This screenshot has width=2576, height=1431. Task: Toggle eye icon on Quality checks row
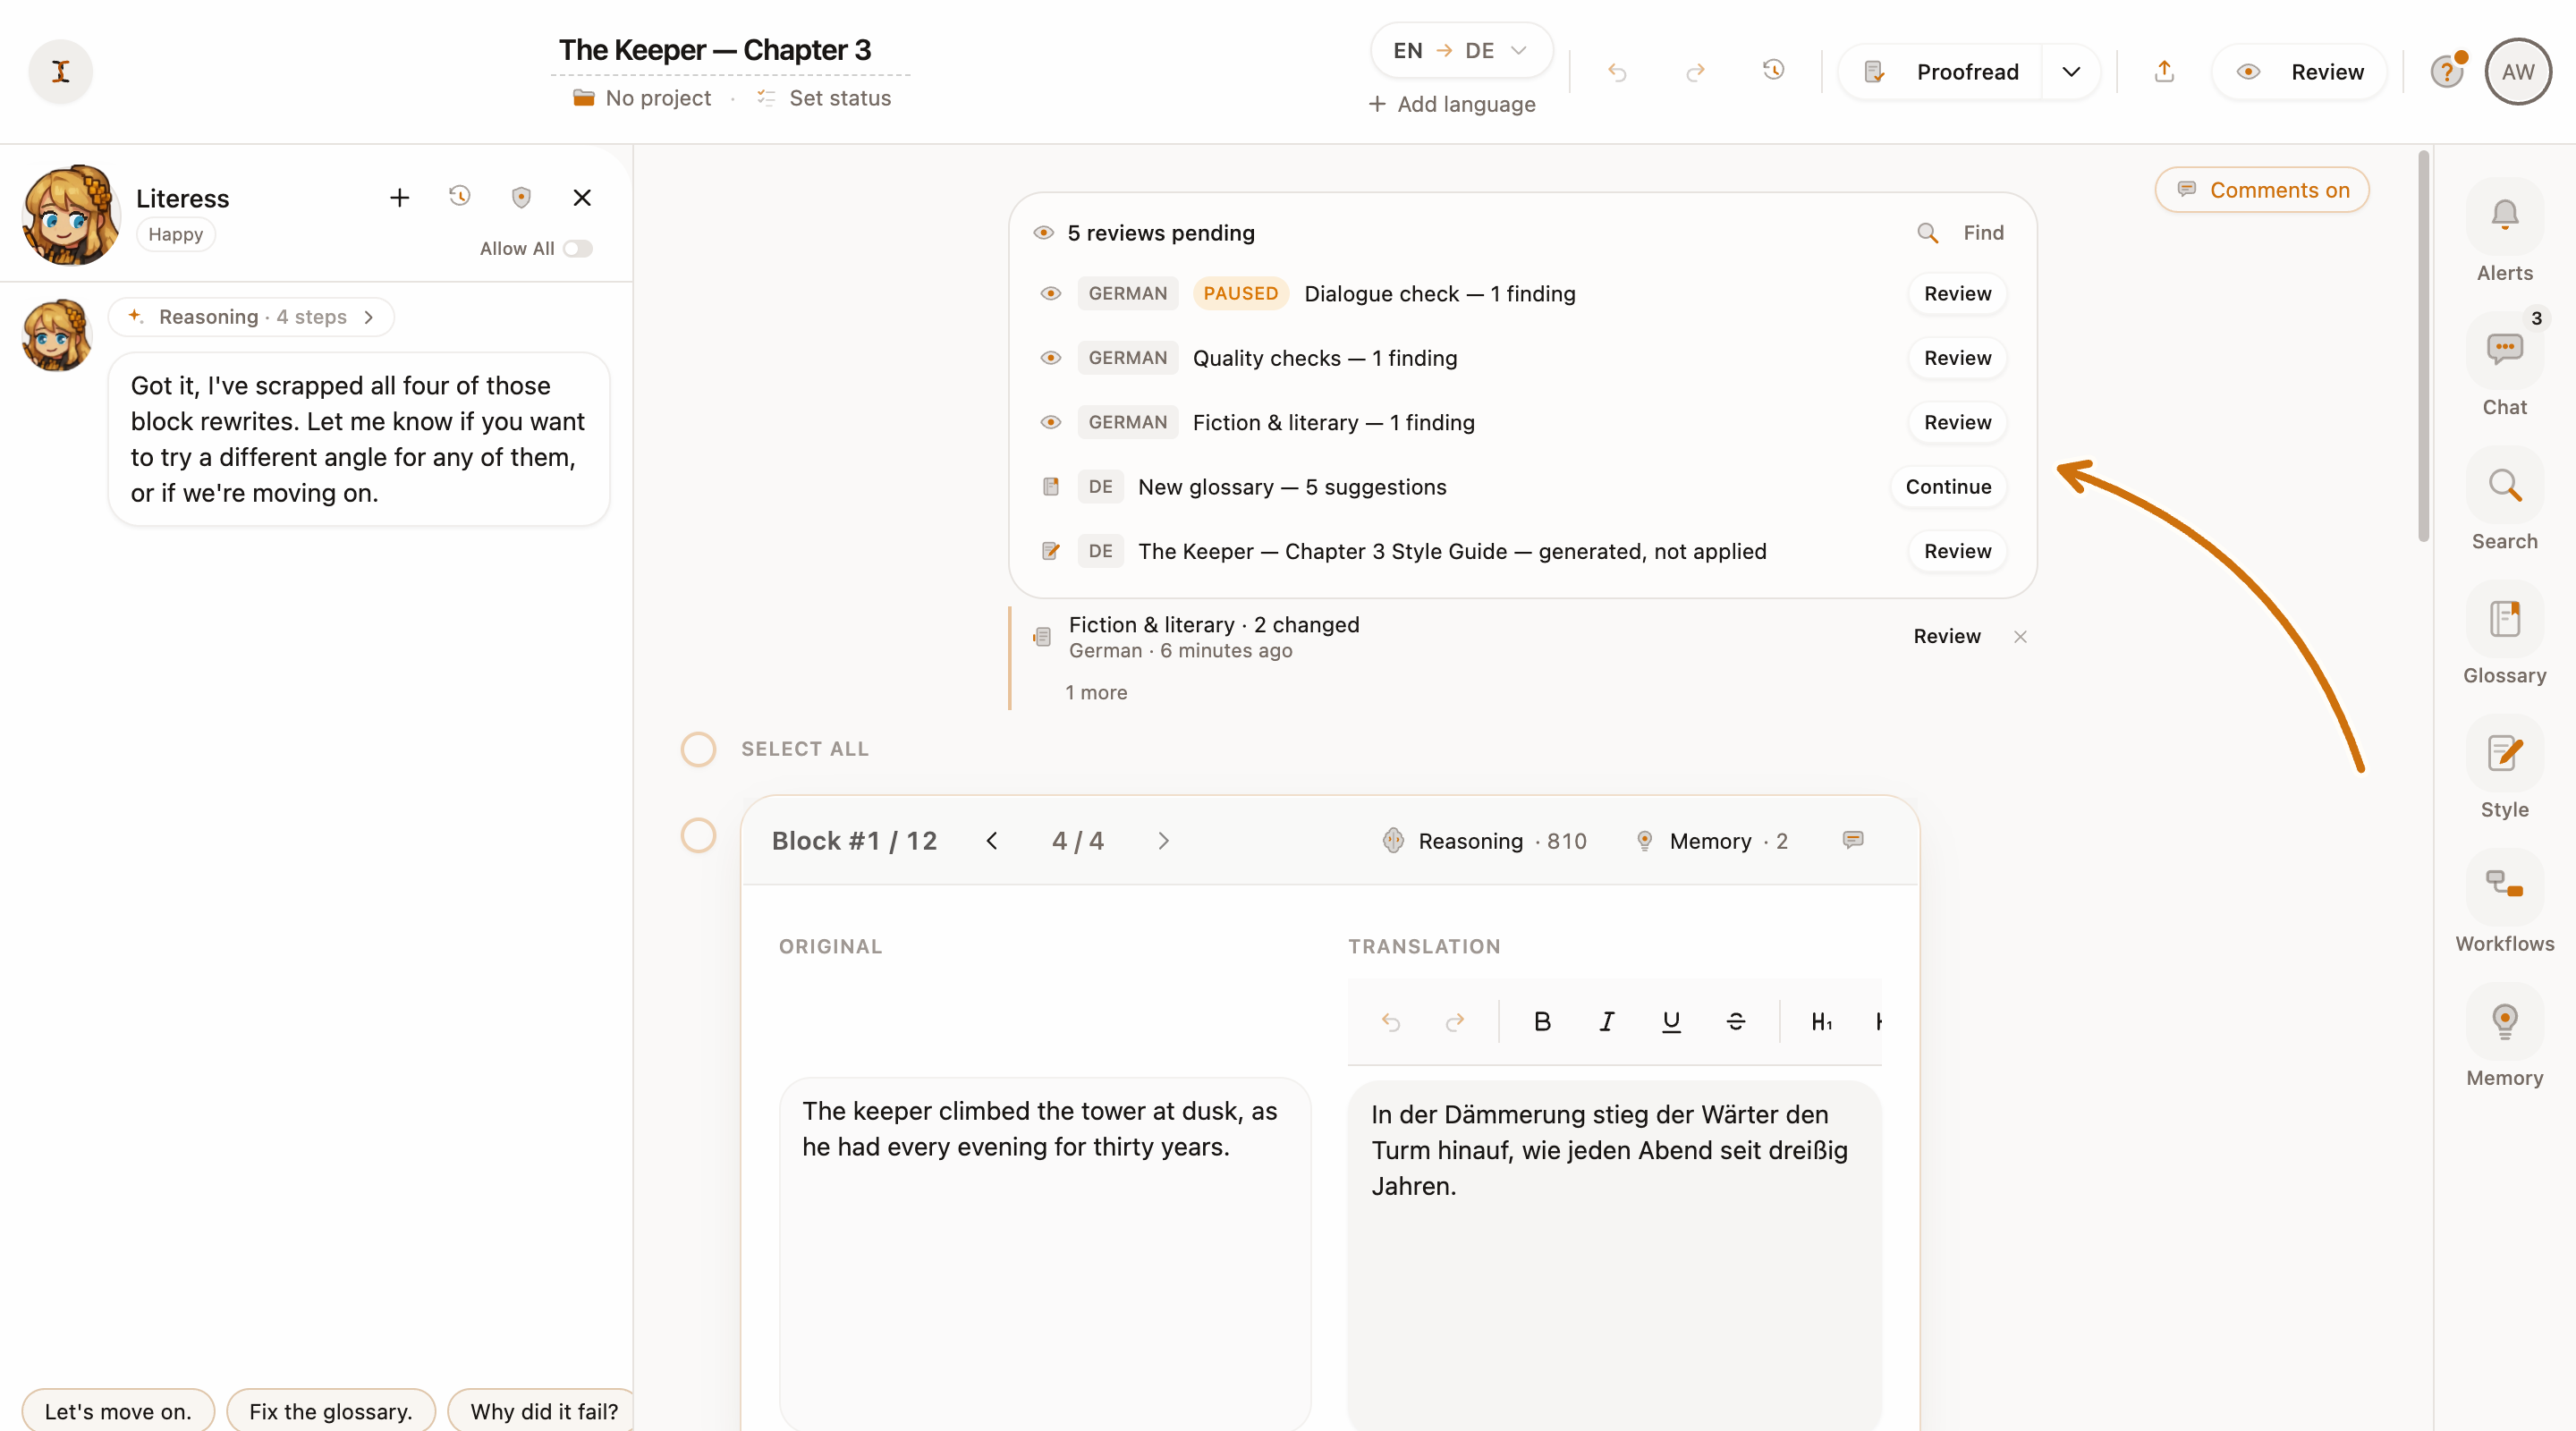point(1050,358)
